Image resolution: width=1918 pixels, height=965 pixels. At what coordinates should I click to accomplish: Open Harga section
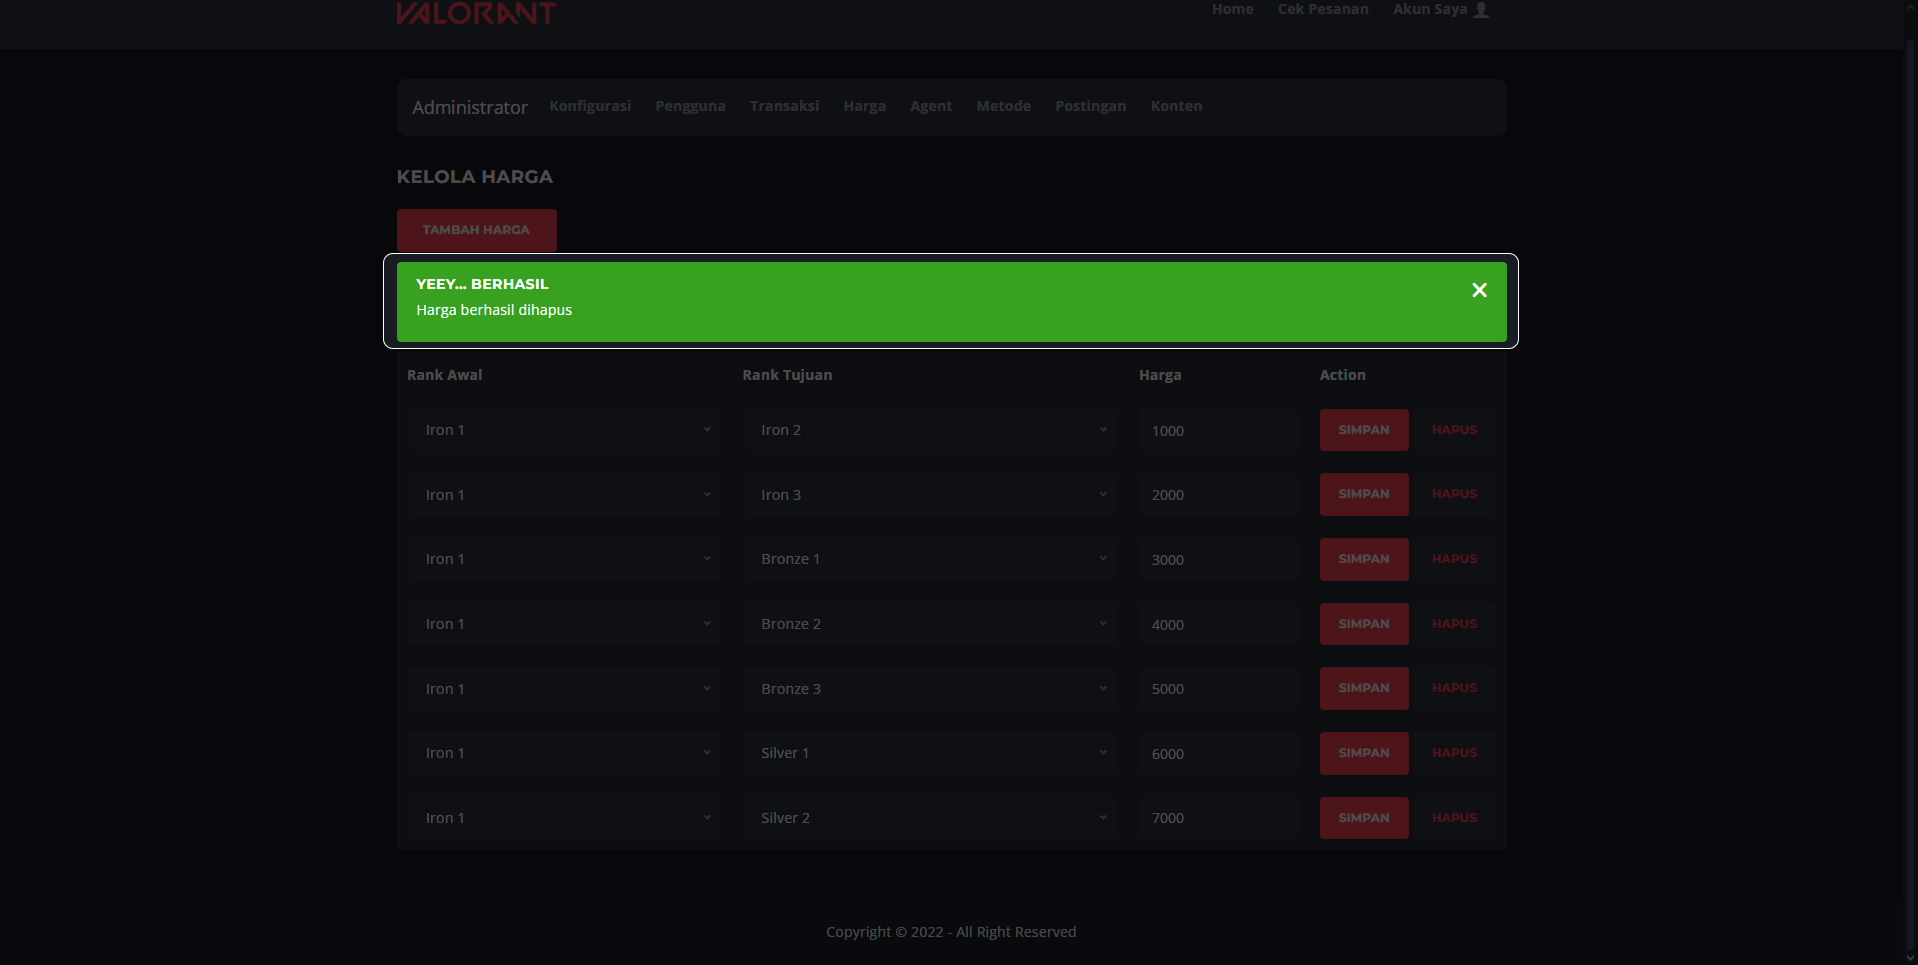point(864,106)
